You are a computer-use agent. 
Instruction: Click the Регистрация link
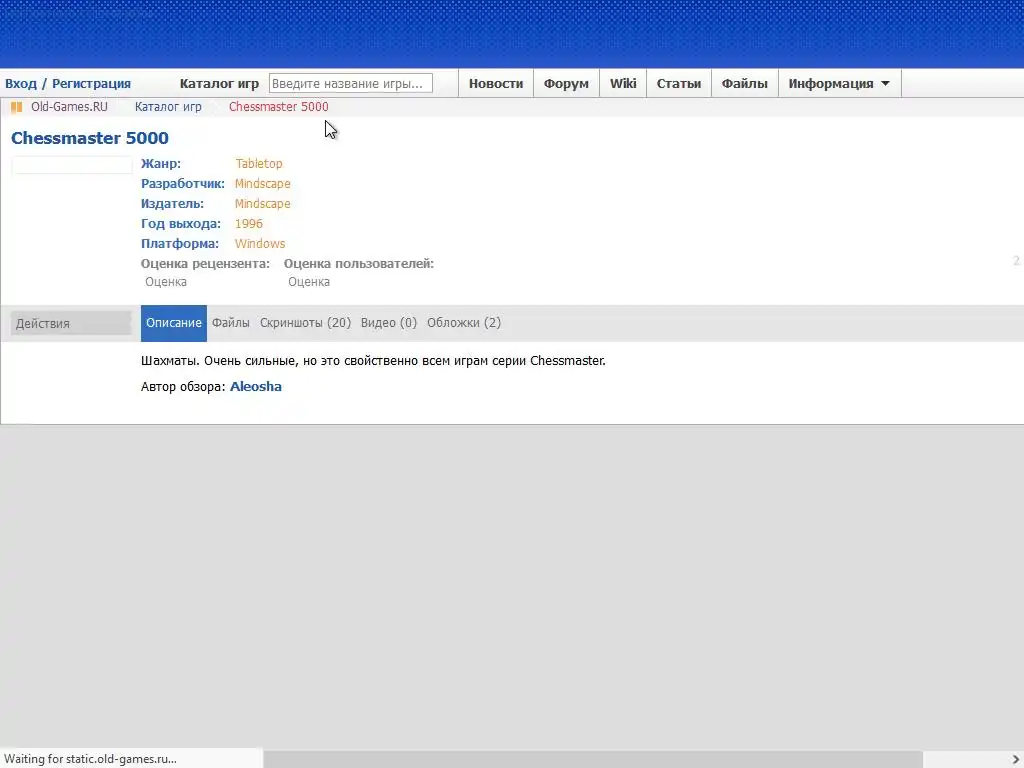coord(91,84)
